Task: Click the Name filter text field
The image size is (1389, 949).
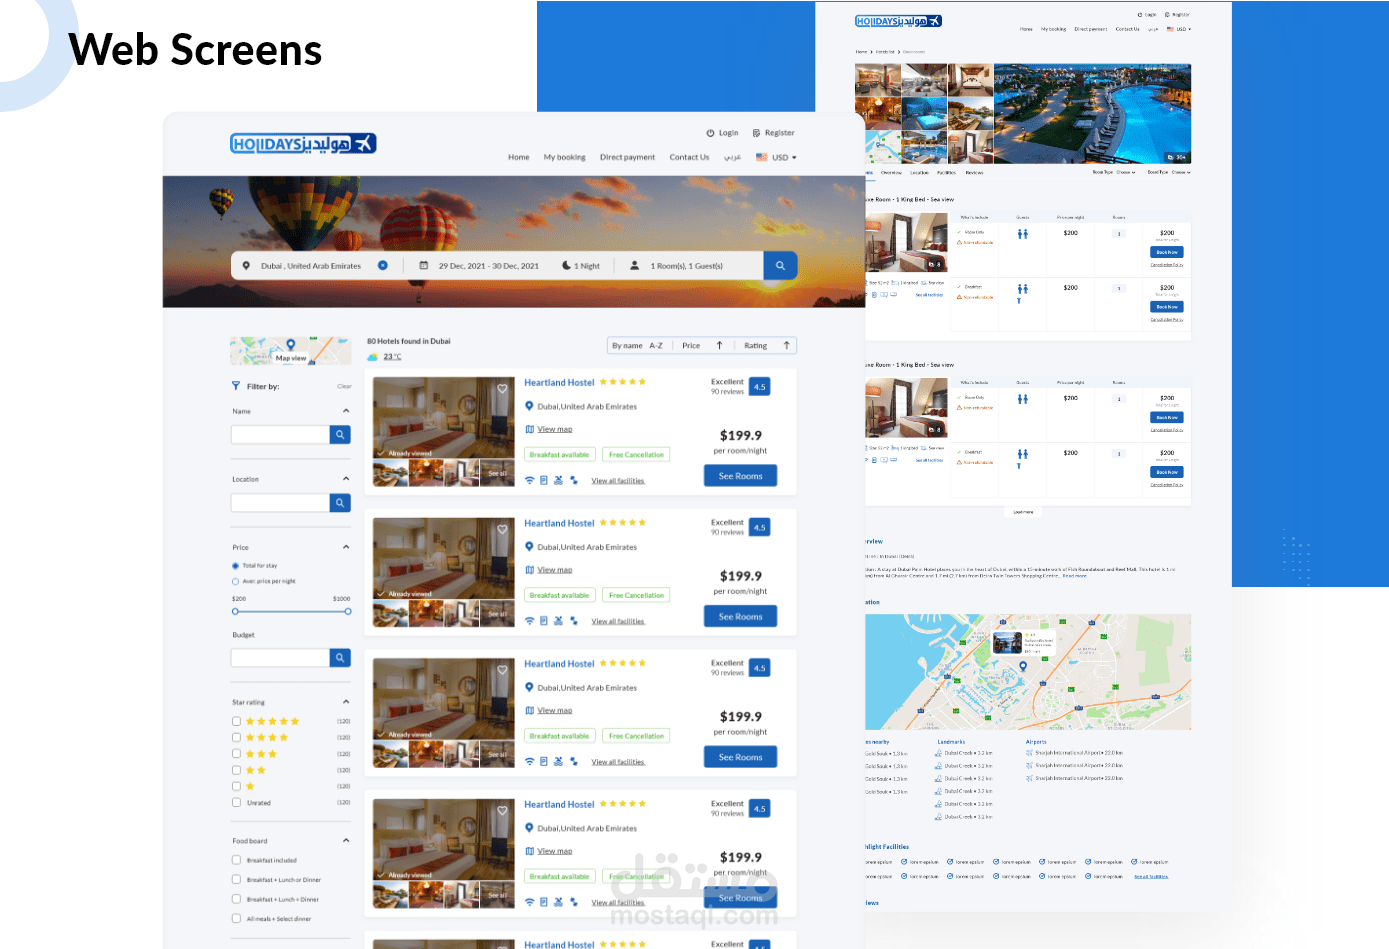Action: pos(280,434)
